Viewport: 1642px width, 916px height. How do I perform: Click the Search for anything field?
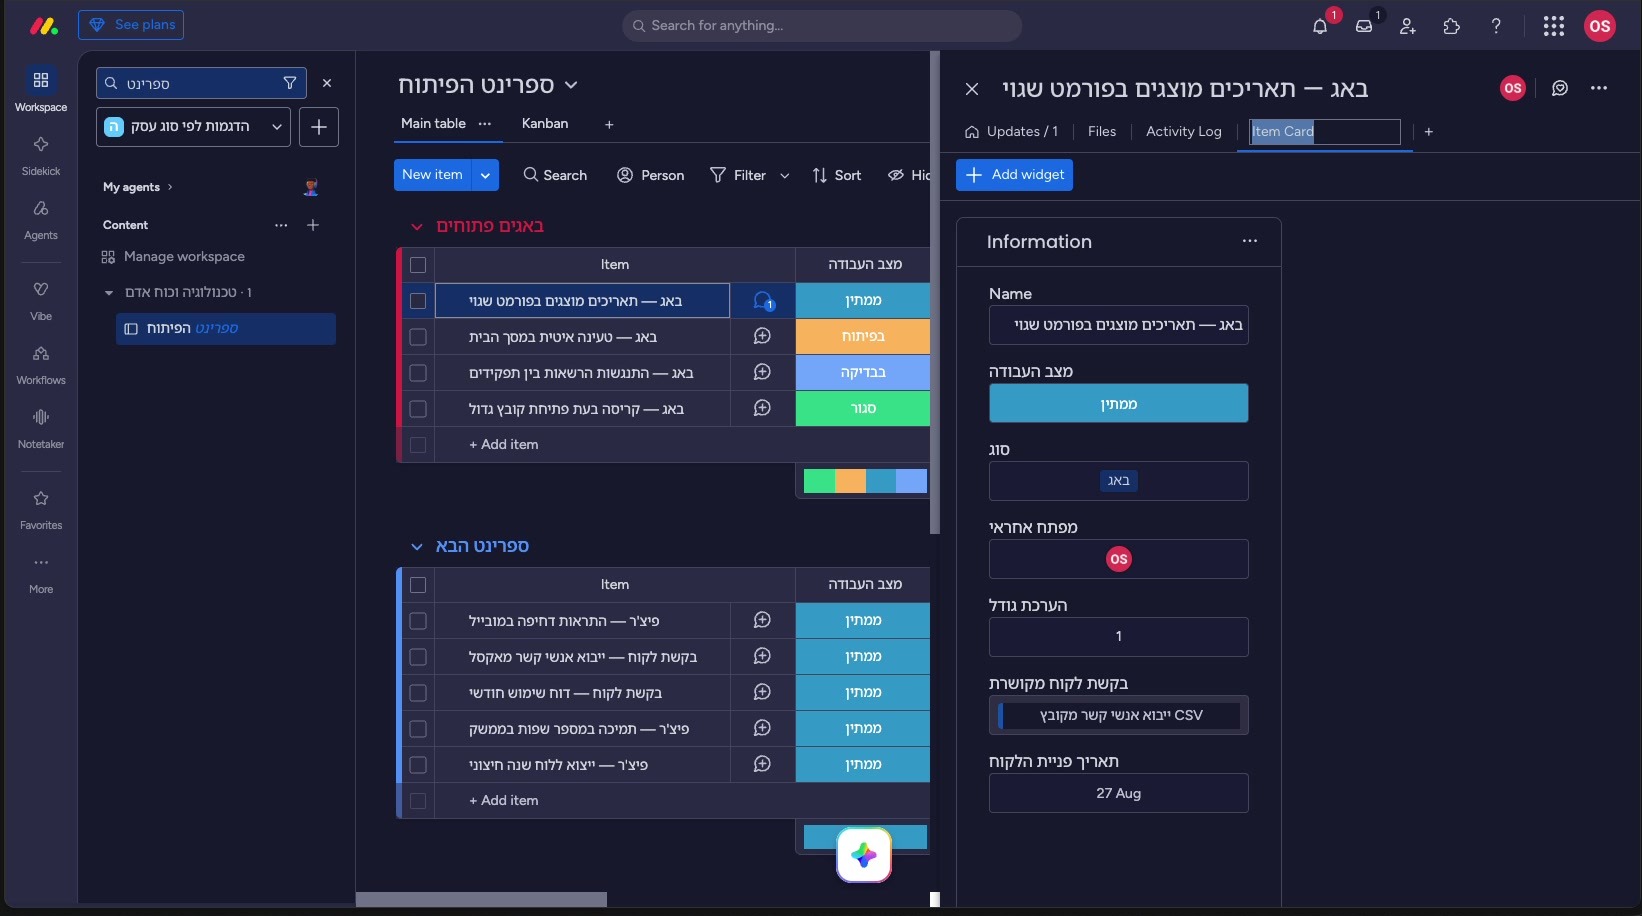(822, 26)
